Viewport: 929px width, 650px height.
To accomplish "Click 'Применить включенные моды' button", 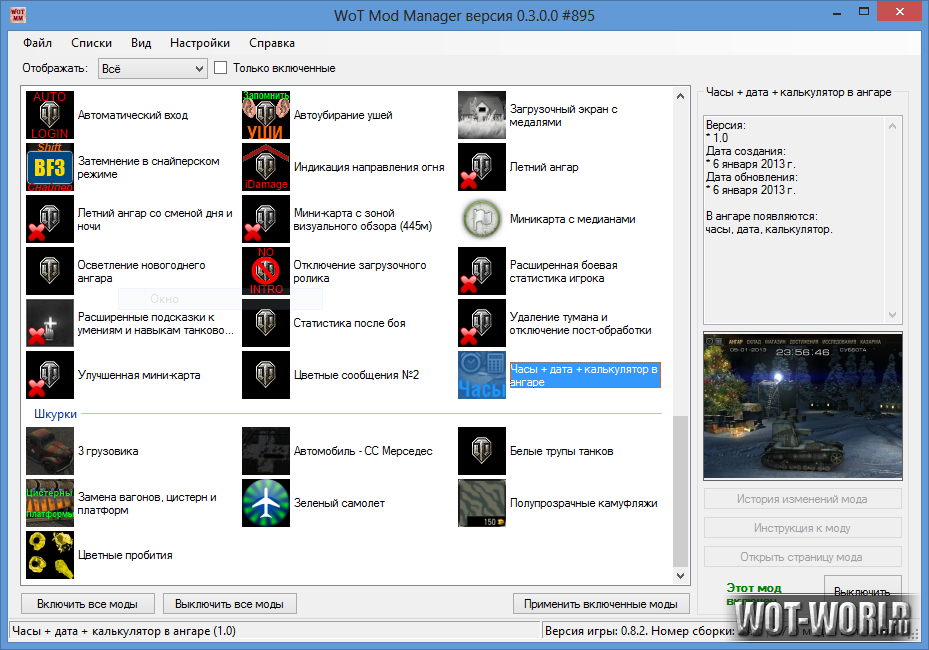I will click(x=601, y=604).
